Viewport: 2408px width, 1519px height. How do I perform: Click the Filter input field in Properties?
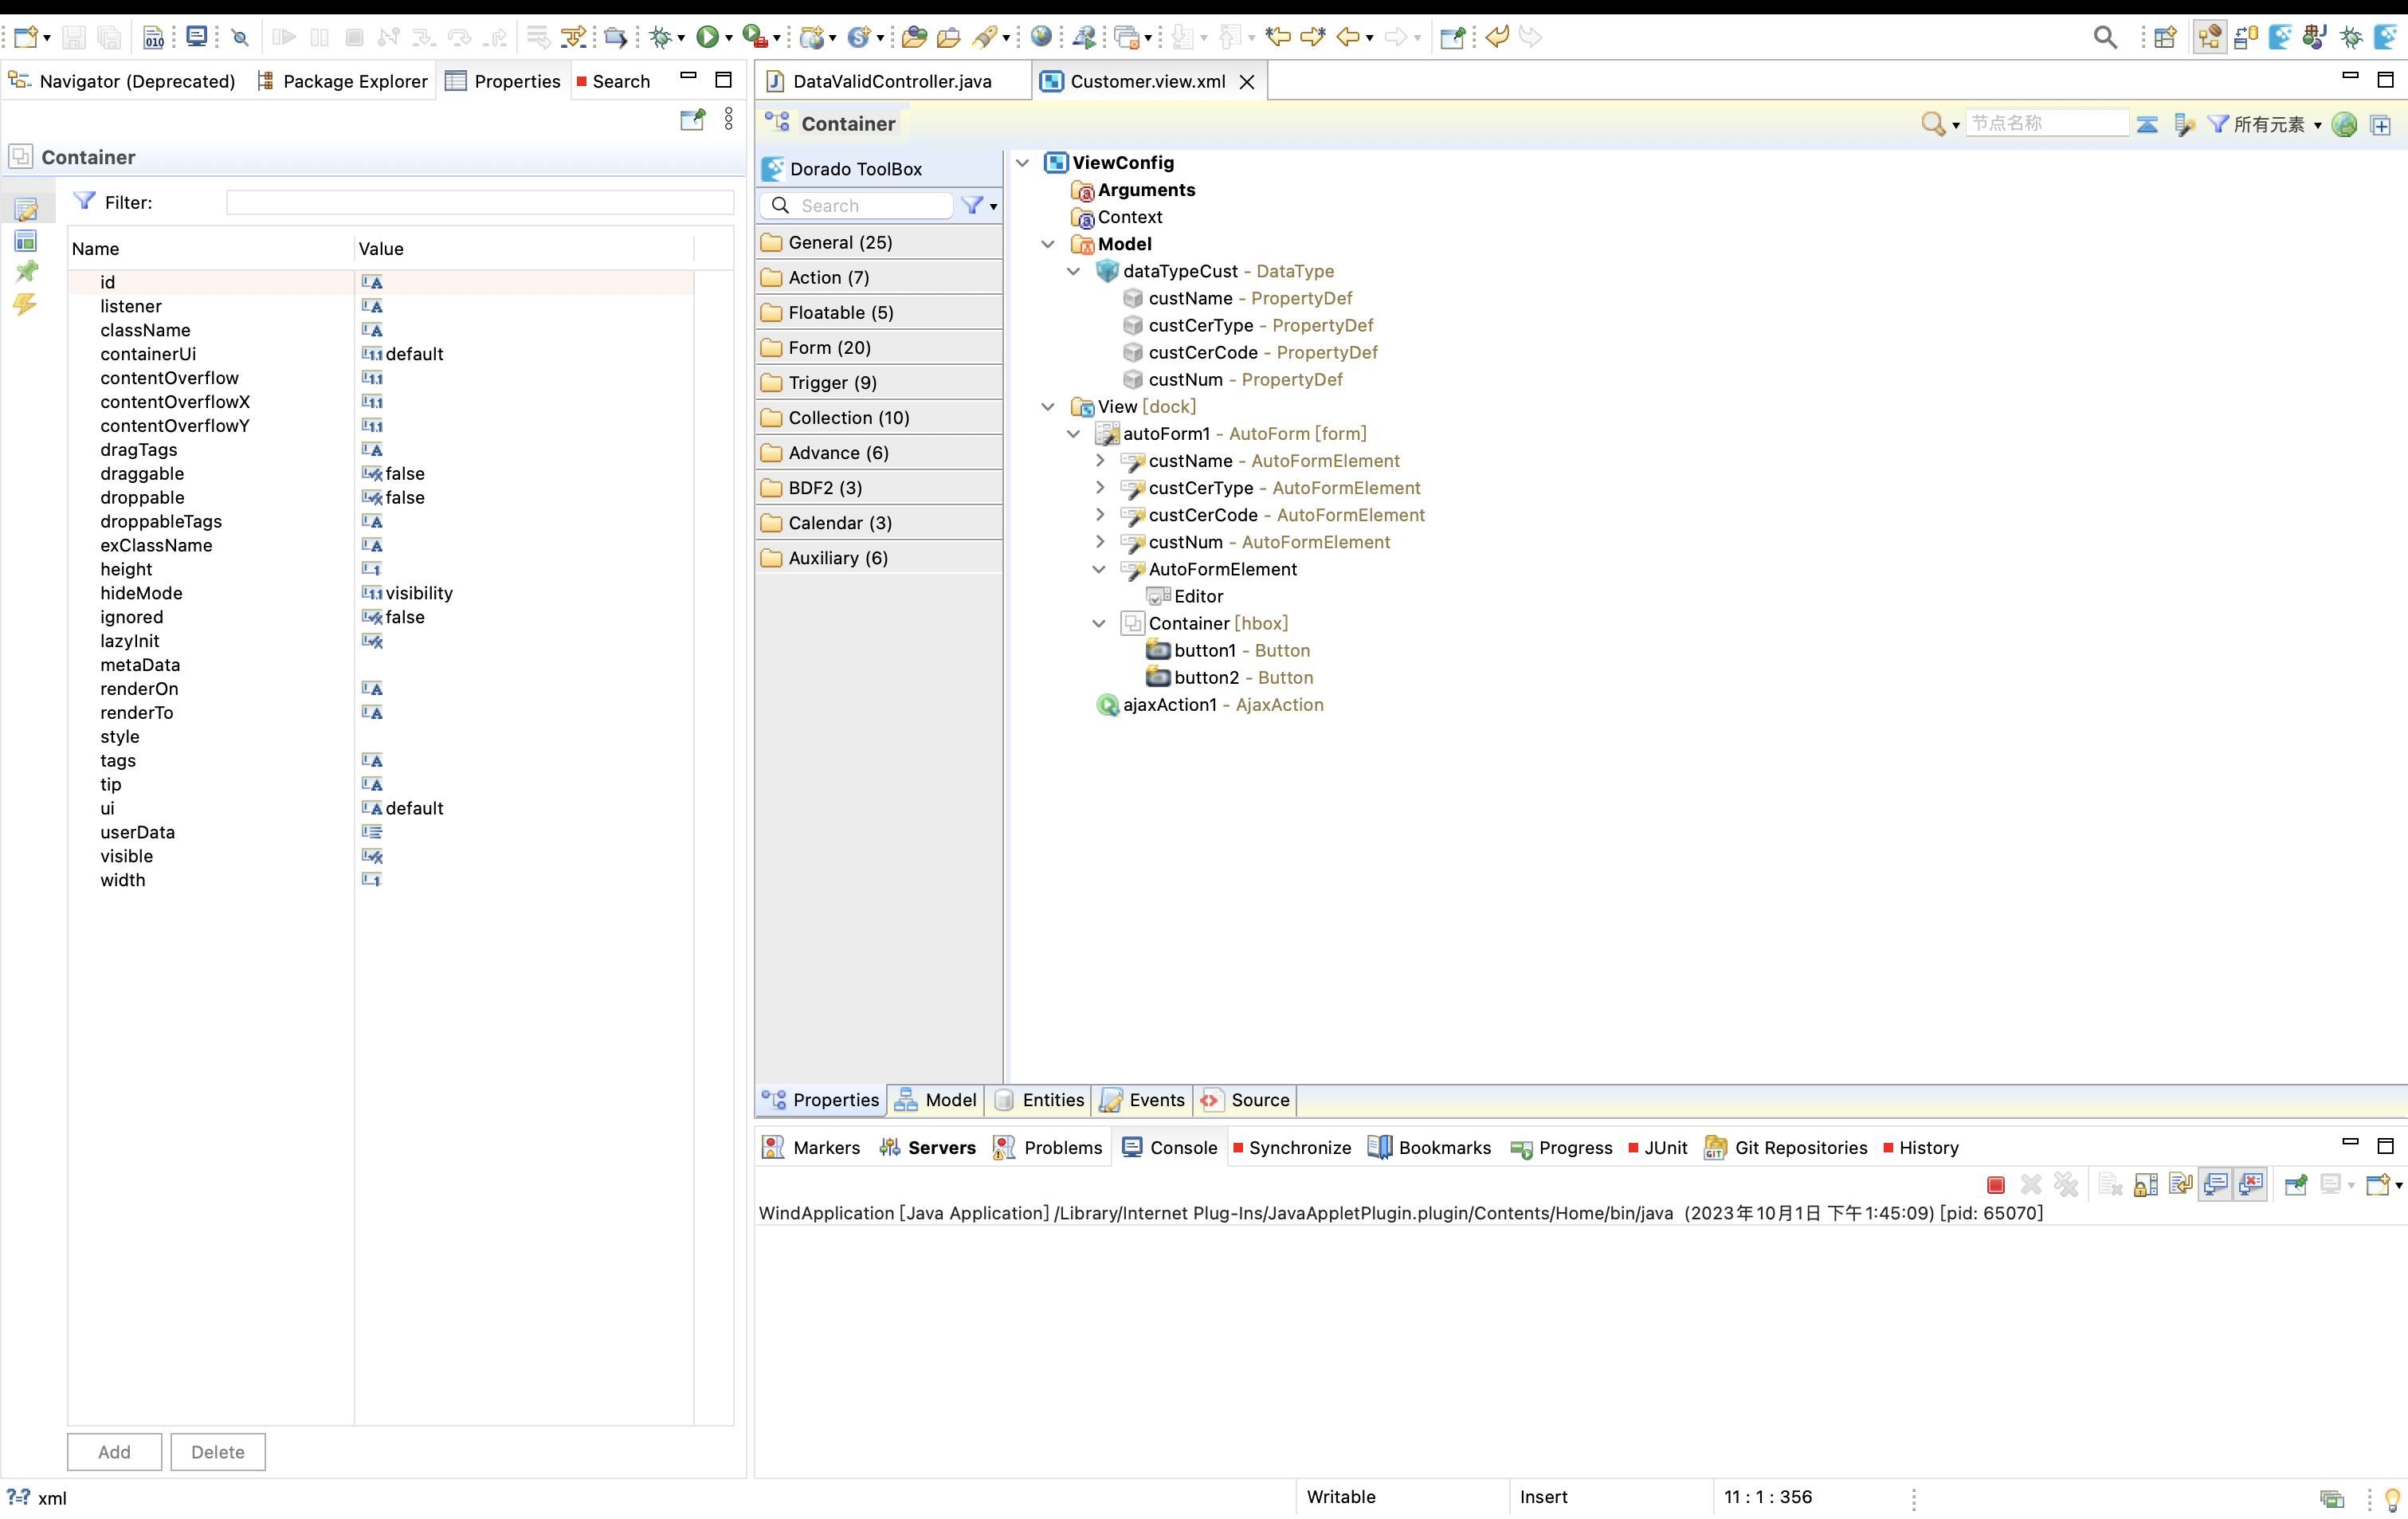[x=480, y=202]
